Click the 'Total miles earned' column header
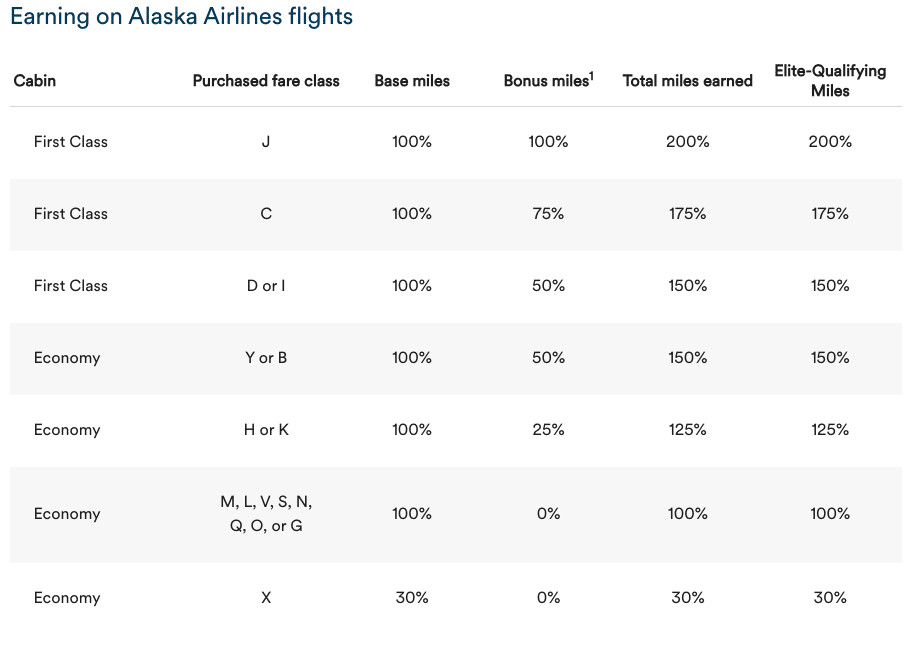The height and width of the screenshot is (649, 908). click(687, 81)
